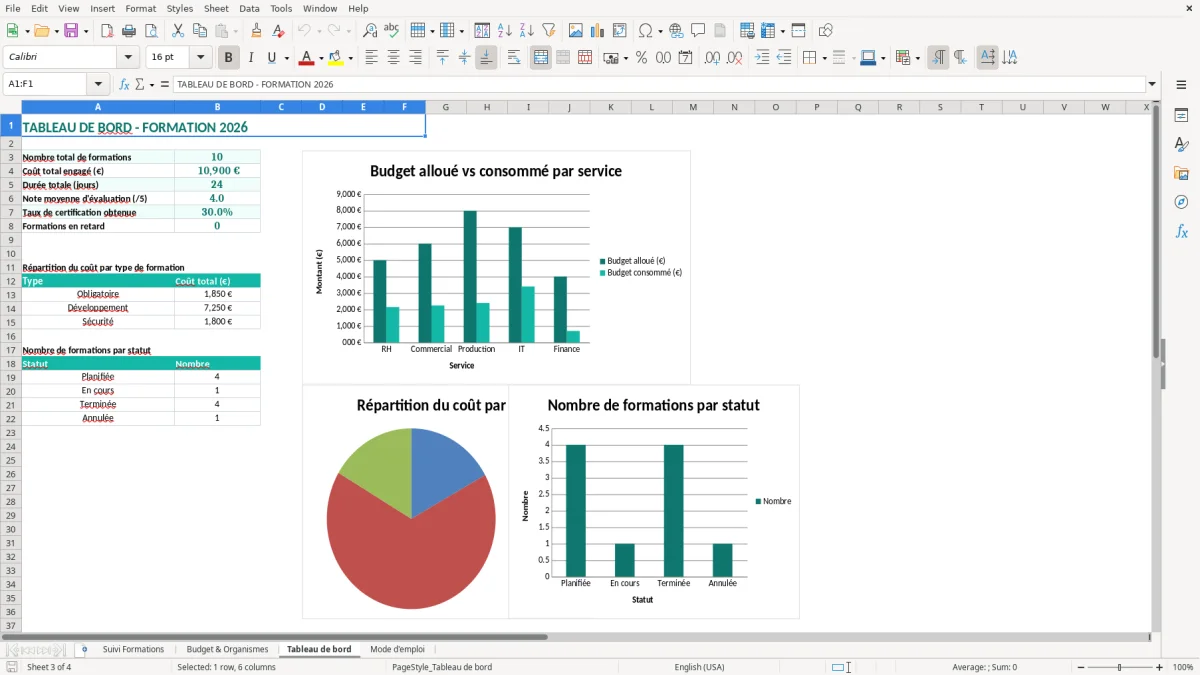Image resolution: width=1200 pixels, height=675 pixels.
Task: Toggle Underline formatting
Action: point(272,58)
